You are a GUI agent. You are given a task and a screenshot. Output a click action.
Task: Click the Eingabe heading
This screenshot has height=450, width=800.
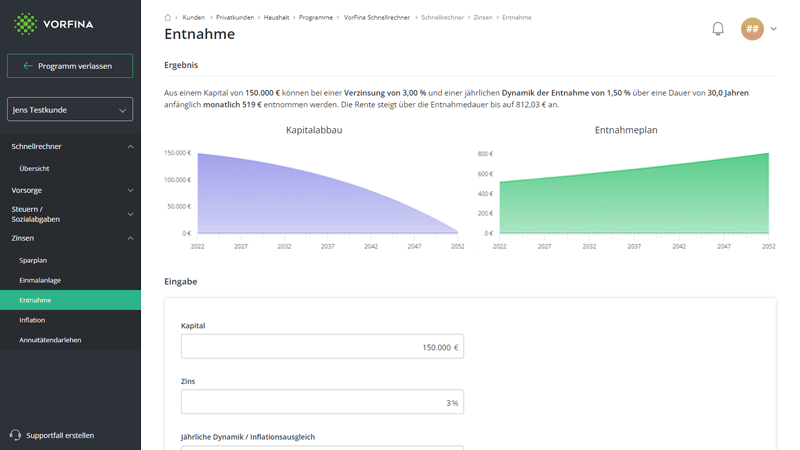181,282
